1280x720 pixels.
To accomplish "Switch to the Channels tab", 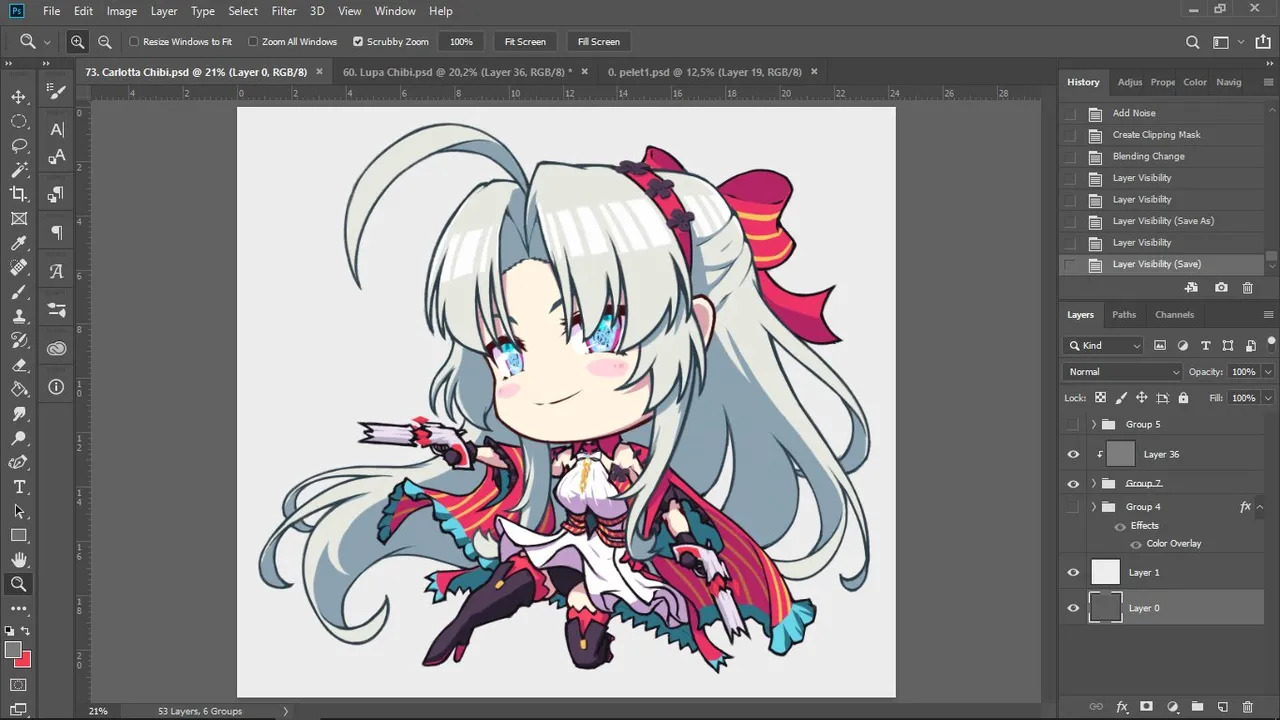I will coord(1175,315).
